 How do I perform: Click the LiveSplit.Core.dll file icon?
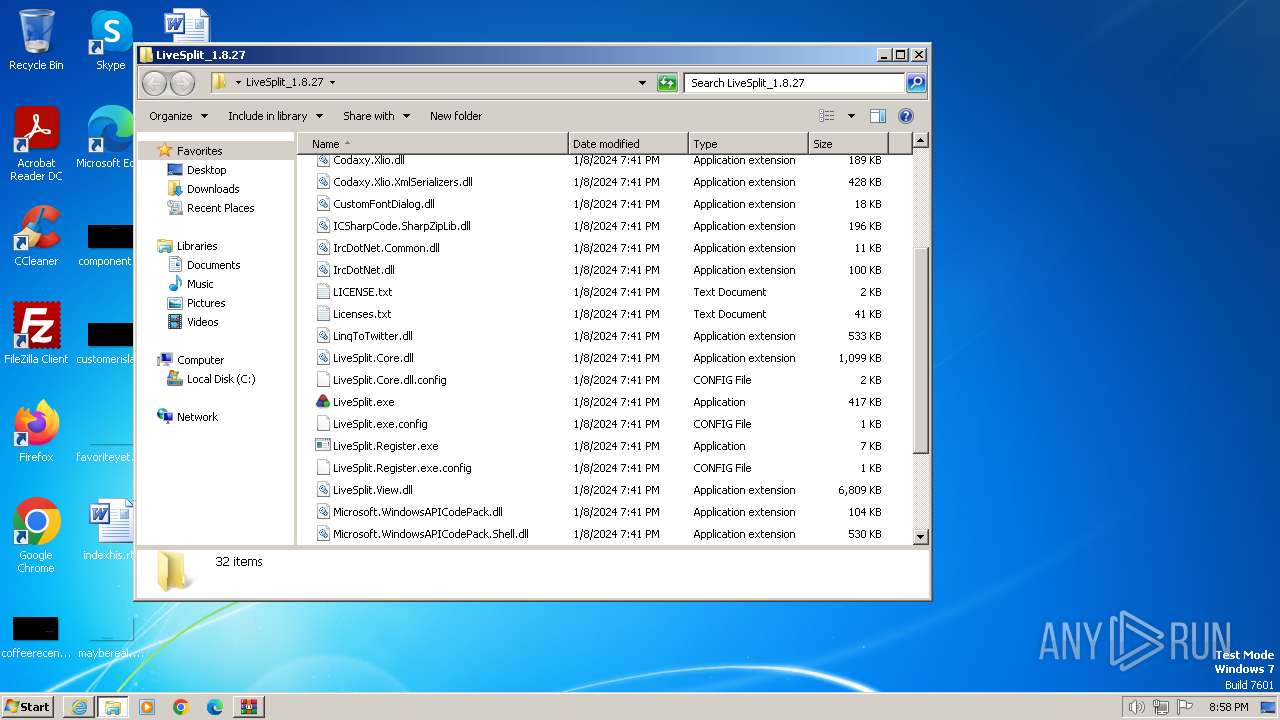[323, 358]
